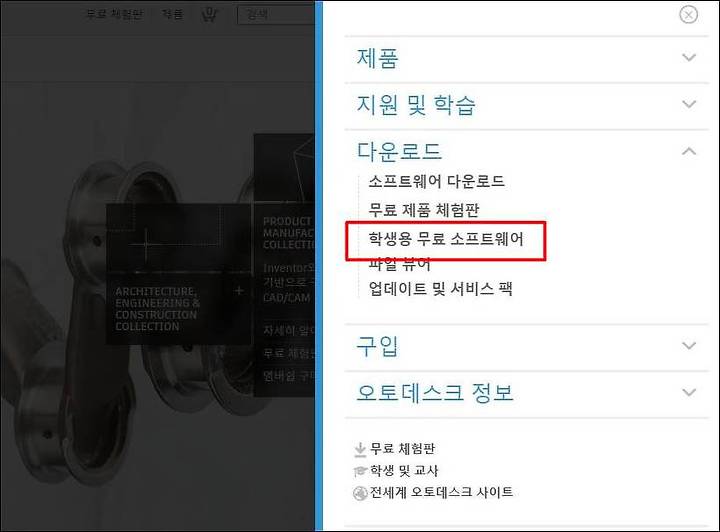Expand the 구입 section chevron
Viewport: 720px width, 532px height.
point(689,346)
